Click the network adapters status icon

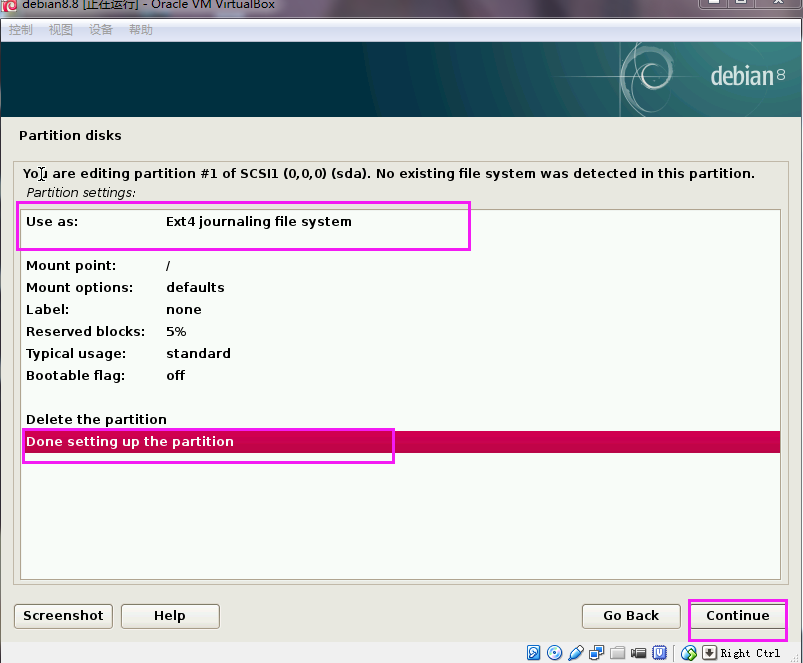click(x=596, y=653)
